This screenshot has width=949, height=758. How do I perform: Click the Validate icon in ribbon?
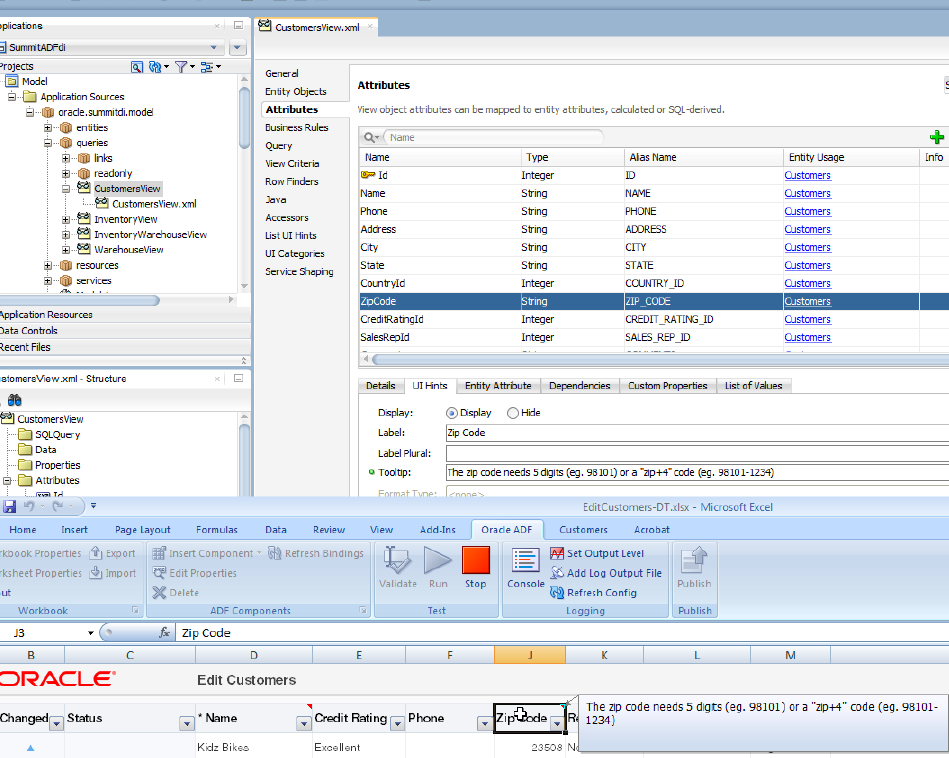click(397, 566)
